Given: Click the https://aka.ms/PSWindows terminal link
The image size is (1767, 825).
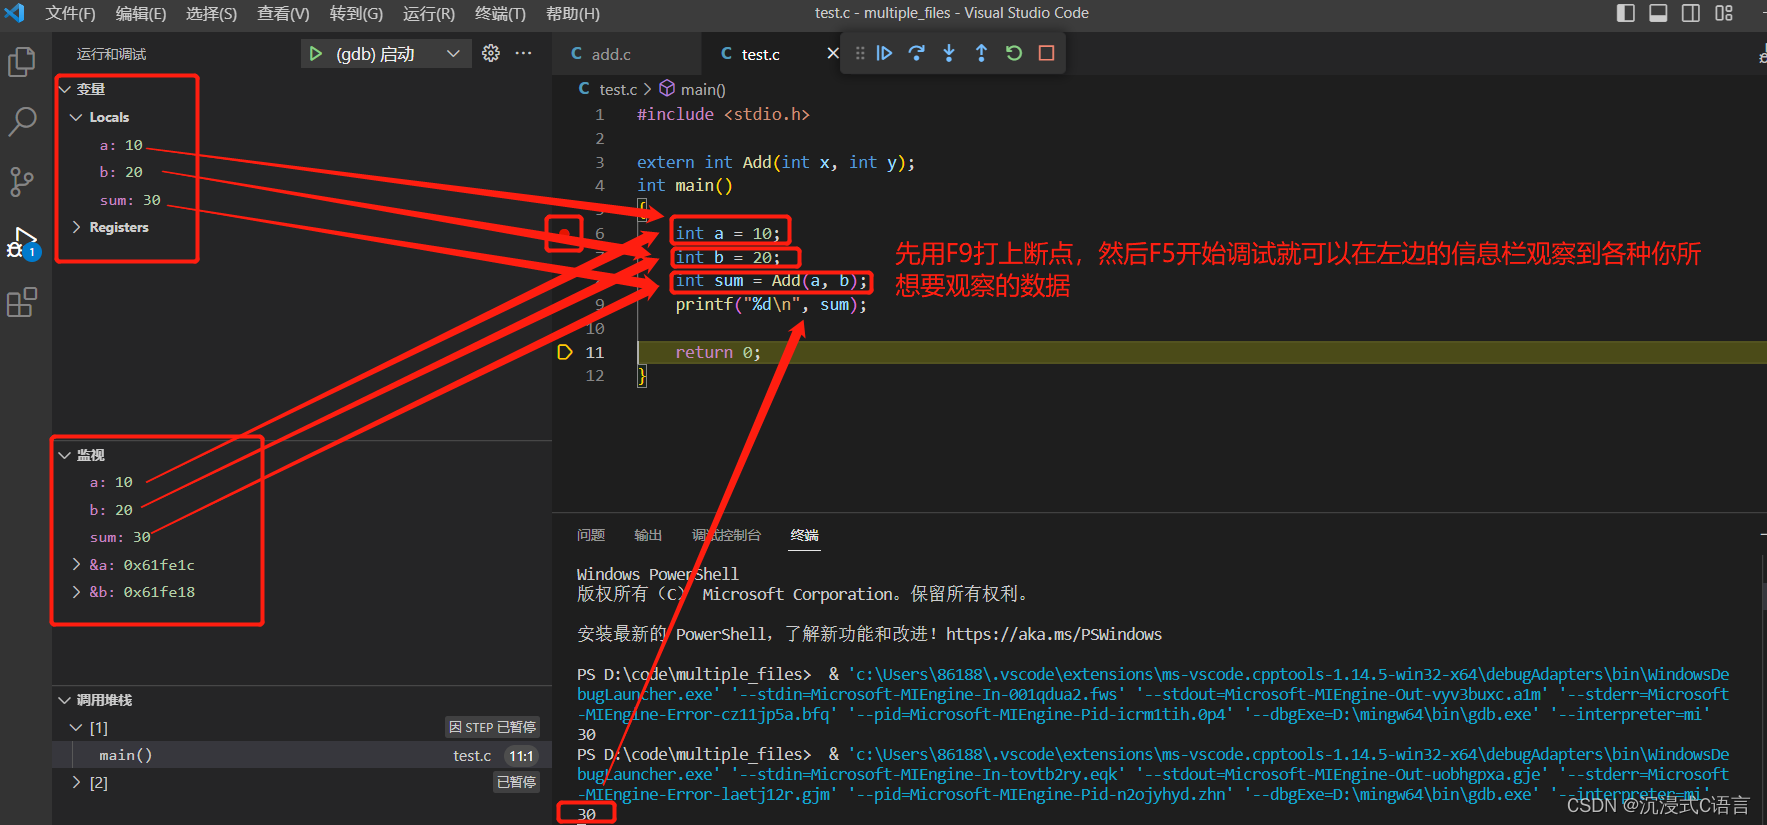Looking at the screenshot, I should click(x=1054, y=634).
